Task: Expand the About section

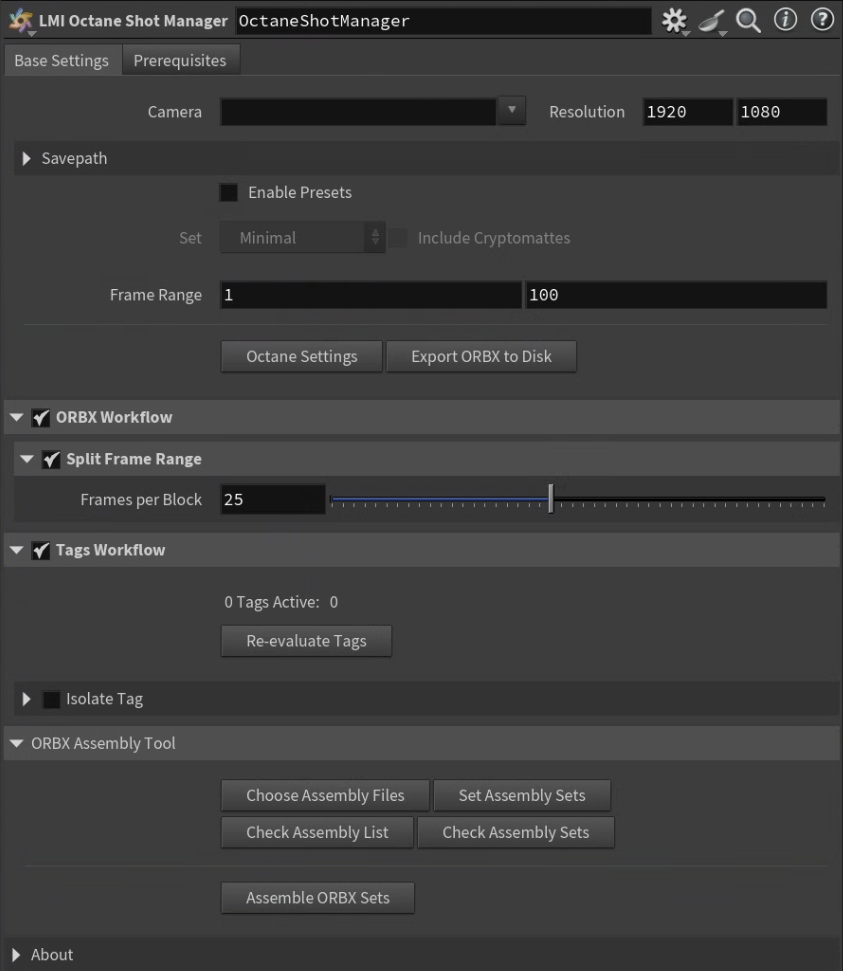Action: 16,954
